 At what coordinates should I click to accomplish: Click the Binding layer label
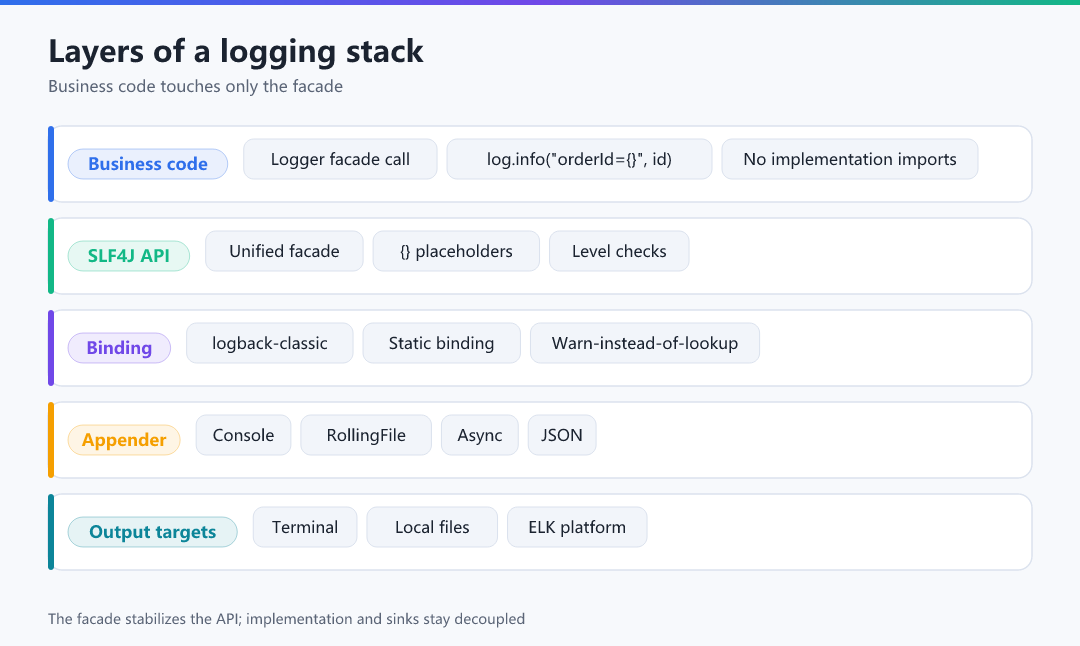119,348
